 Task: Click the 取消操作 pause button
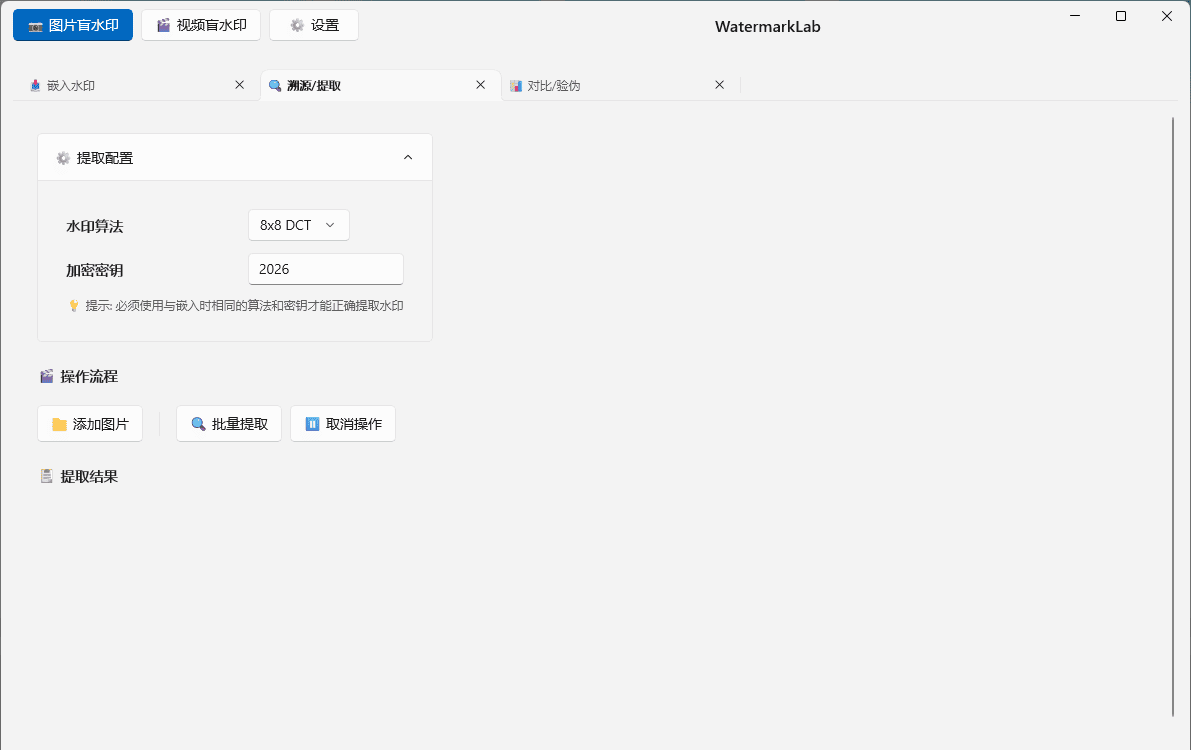click(x=343, y=424)
